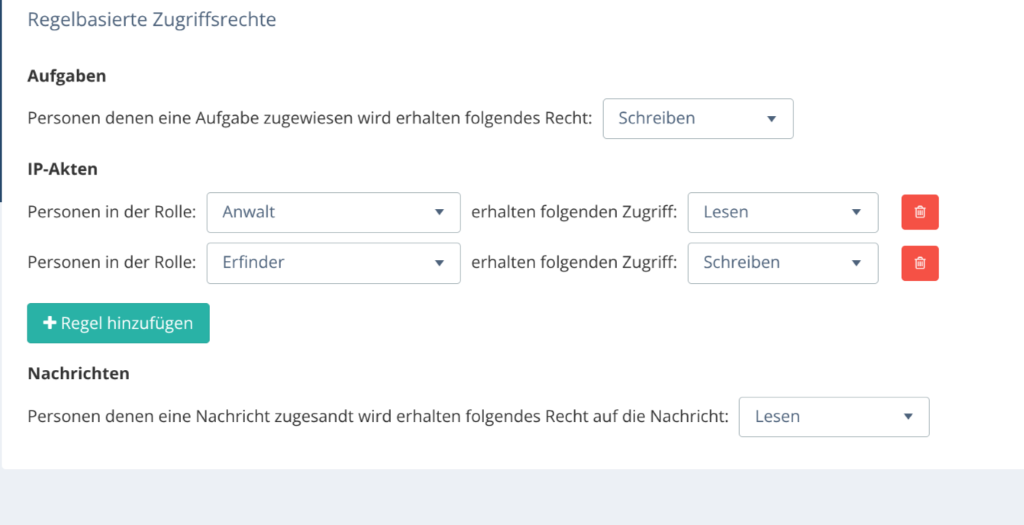1024x525 pixels.
Task: Click the arrow in the Anwalt row's Lesen box
Action: (x=856, y=212)
